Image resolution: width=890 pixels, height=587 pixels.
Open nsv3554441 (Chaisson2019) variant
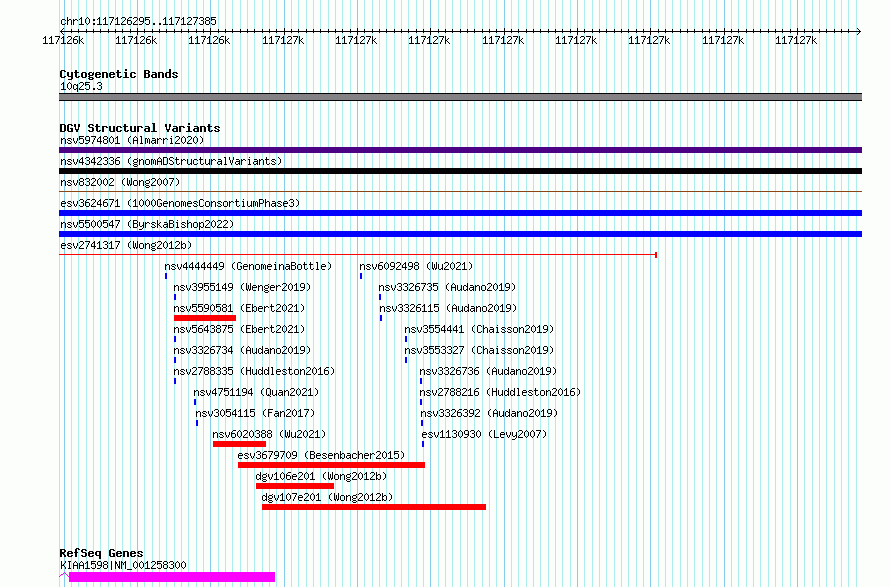(479, 329)
